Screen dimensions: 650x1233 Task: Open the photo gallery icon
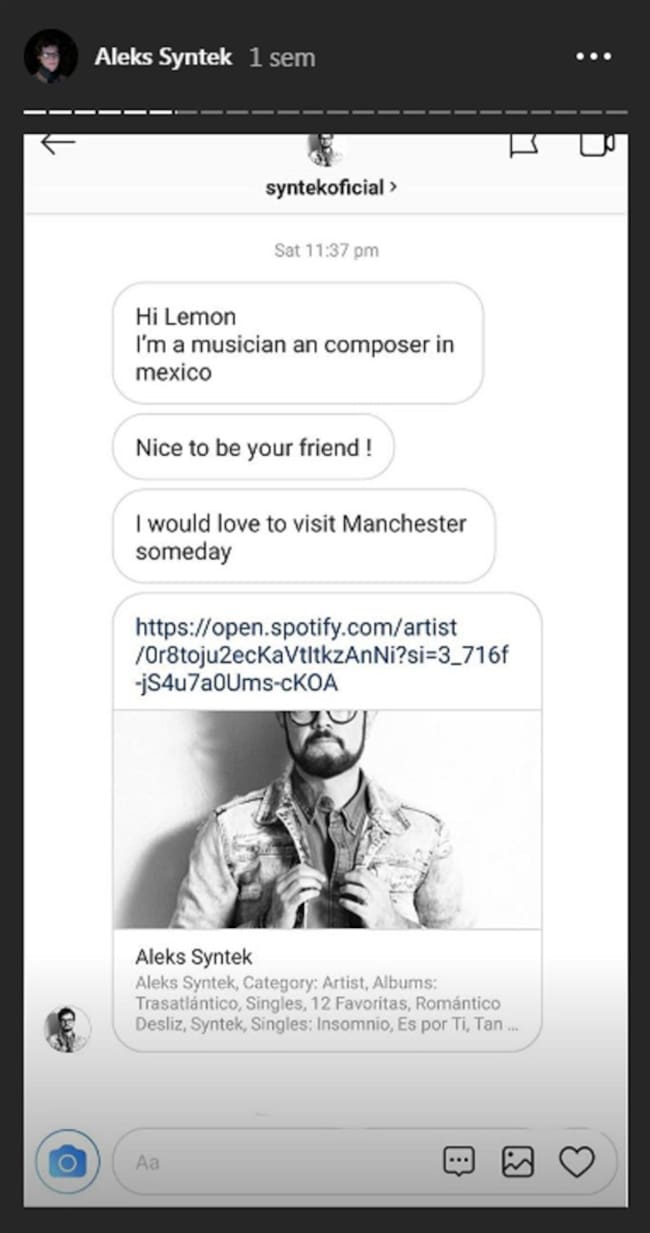[517, 1161]
